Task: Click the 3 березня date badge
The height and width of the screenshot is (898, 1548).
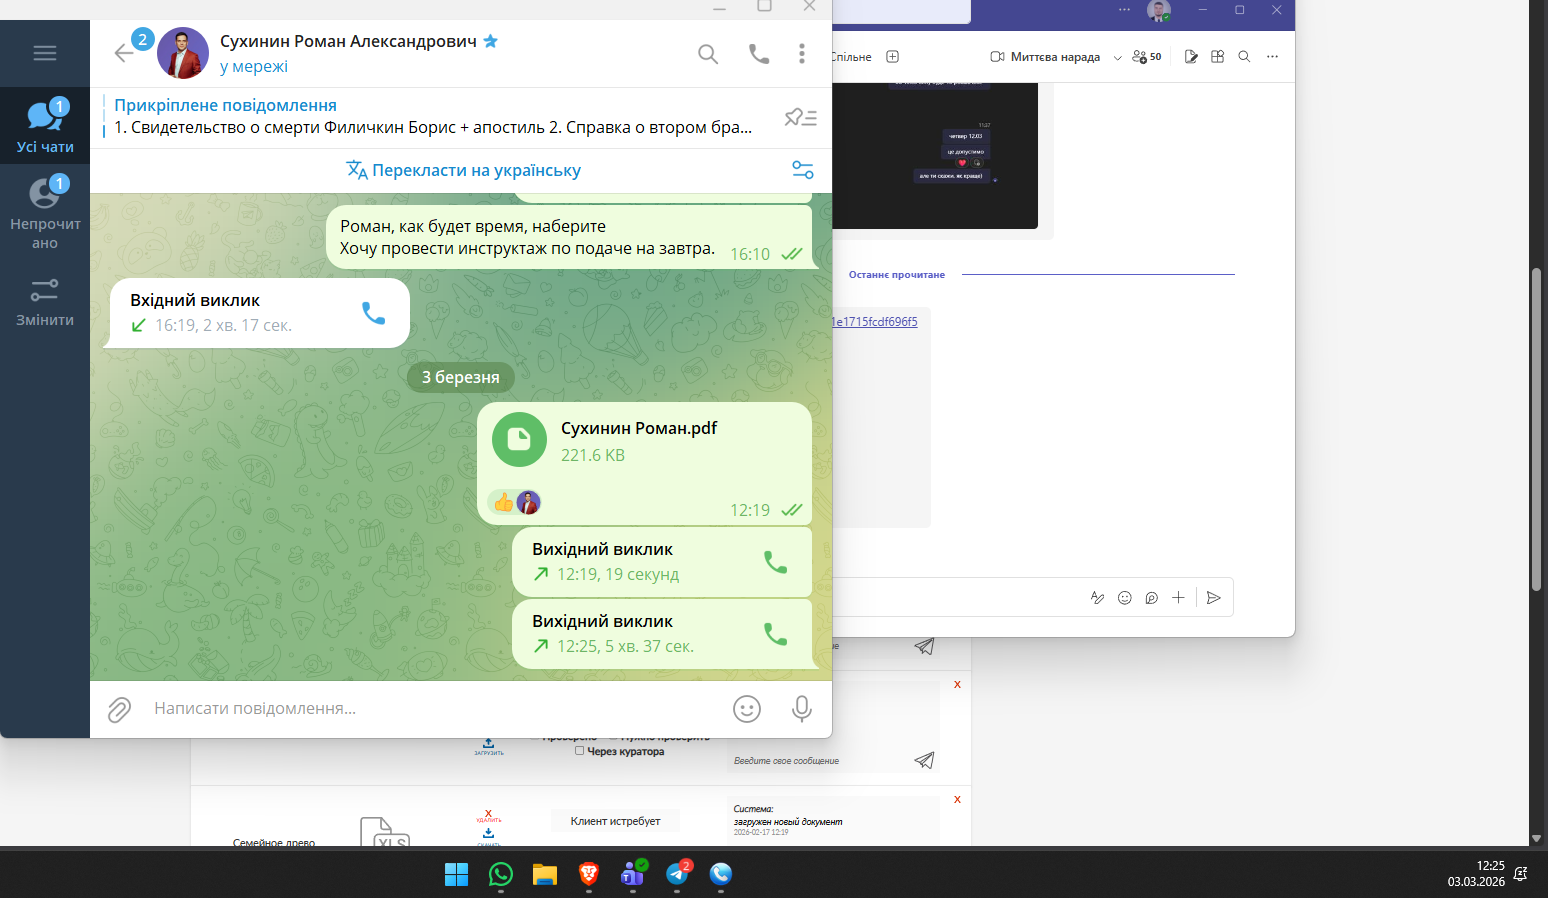Action: tap(460, 377)
